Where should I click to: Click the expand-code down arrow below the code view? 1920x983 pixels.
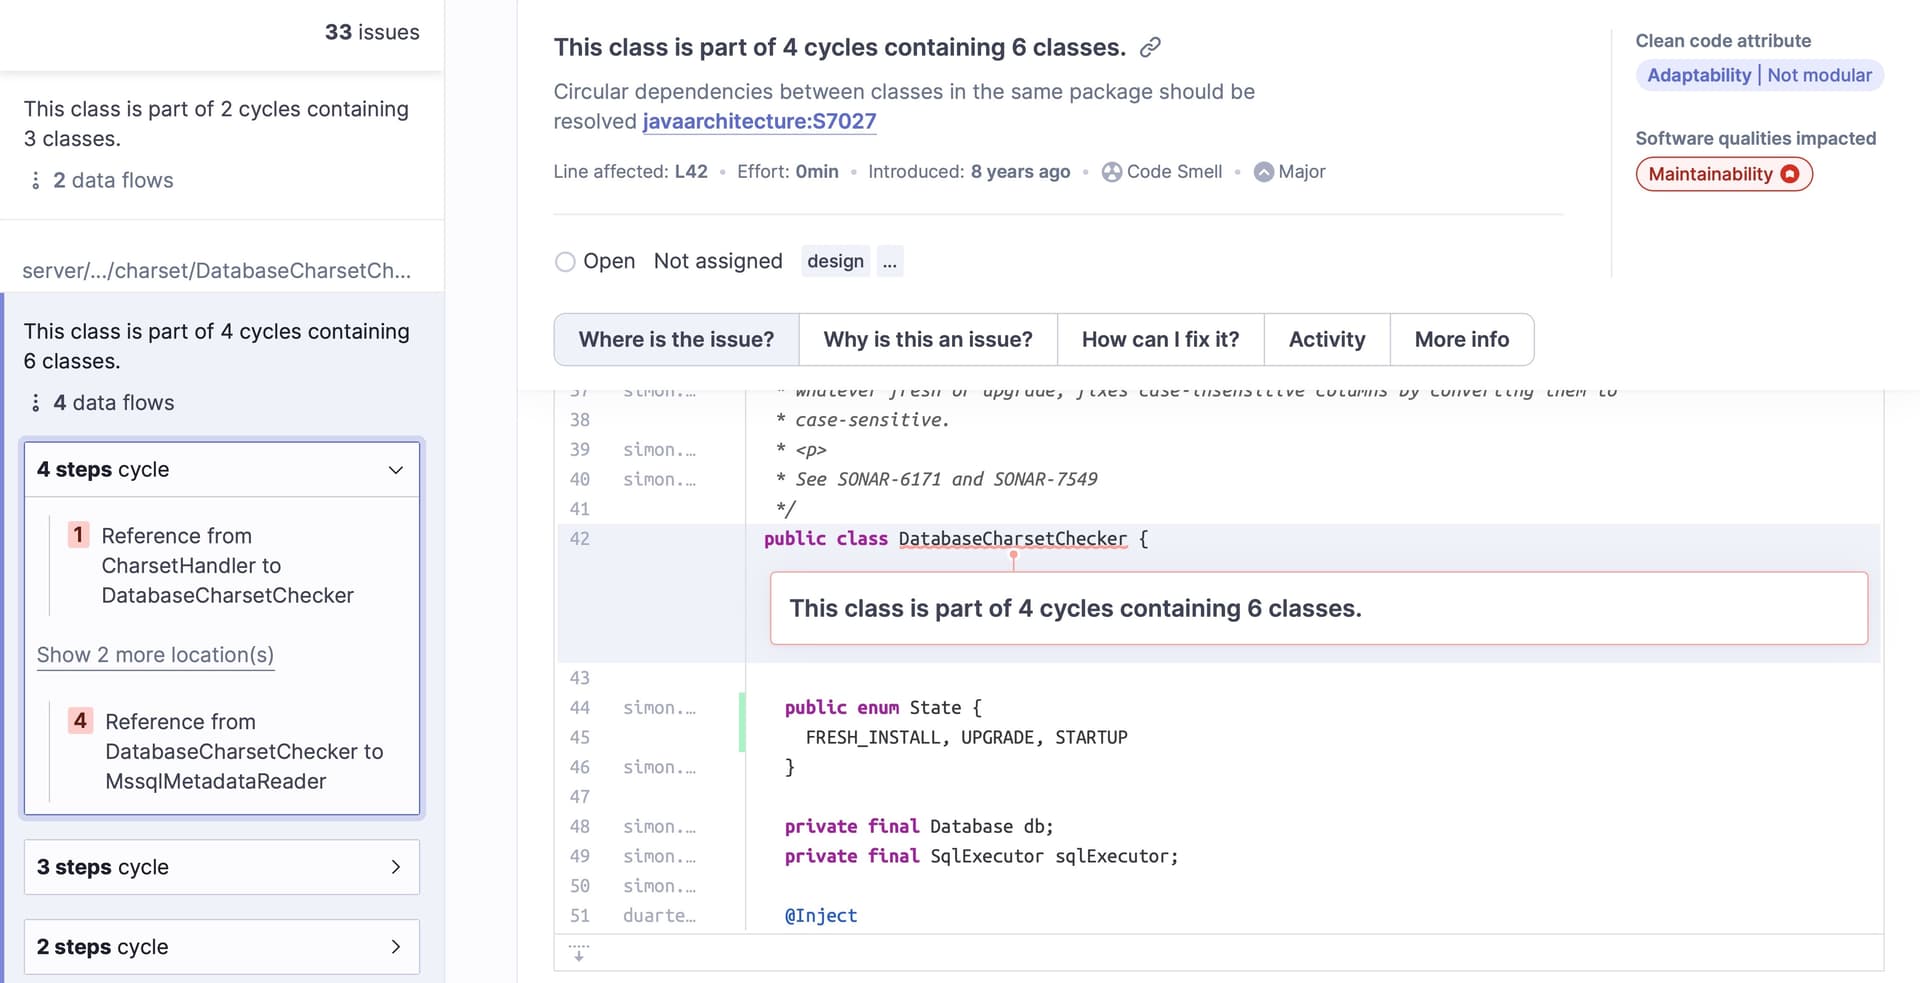click(x=578, y=955)
